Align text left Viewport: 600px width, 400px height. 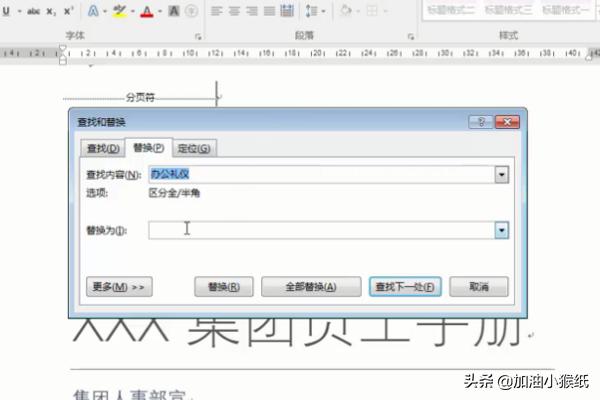click(x=217, y=11)
